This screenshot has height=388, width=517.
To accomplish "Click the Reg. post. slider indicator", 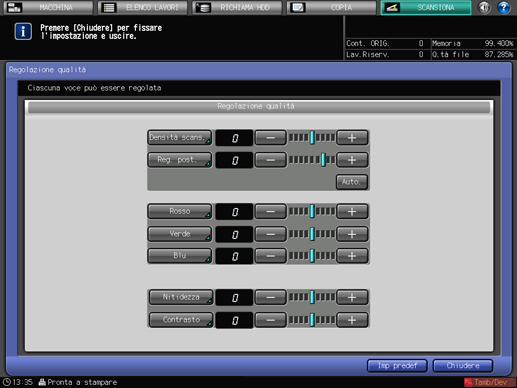I will coord(323,160).
